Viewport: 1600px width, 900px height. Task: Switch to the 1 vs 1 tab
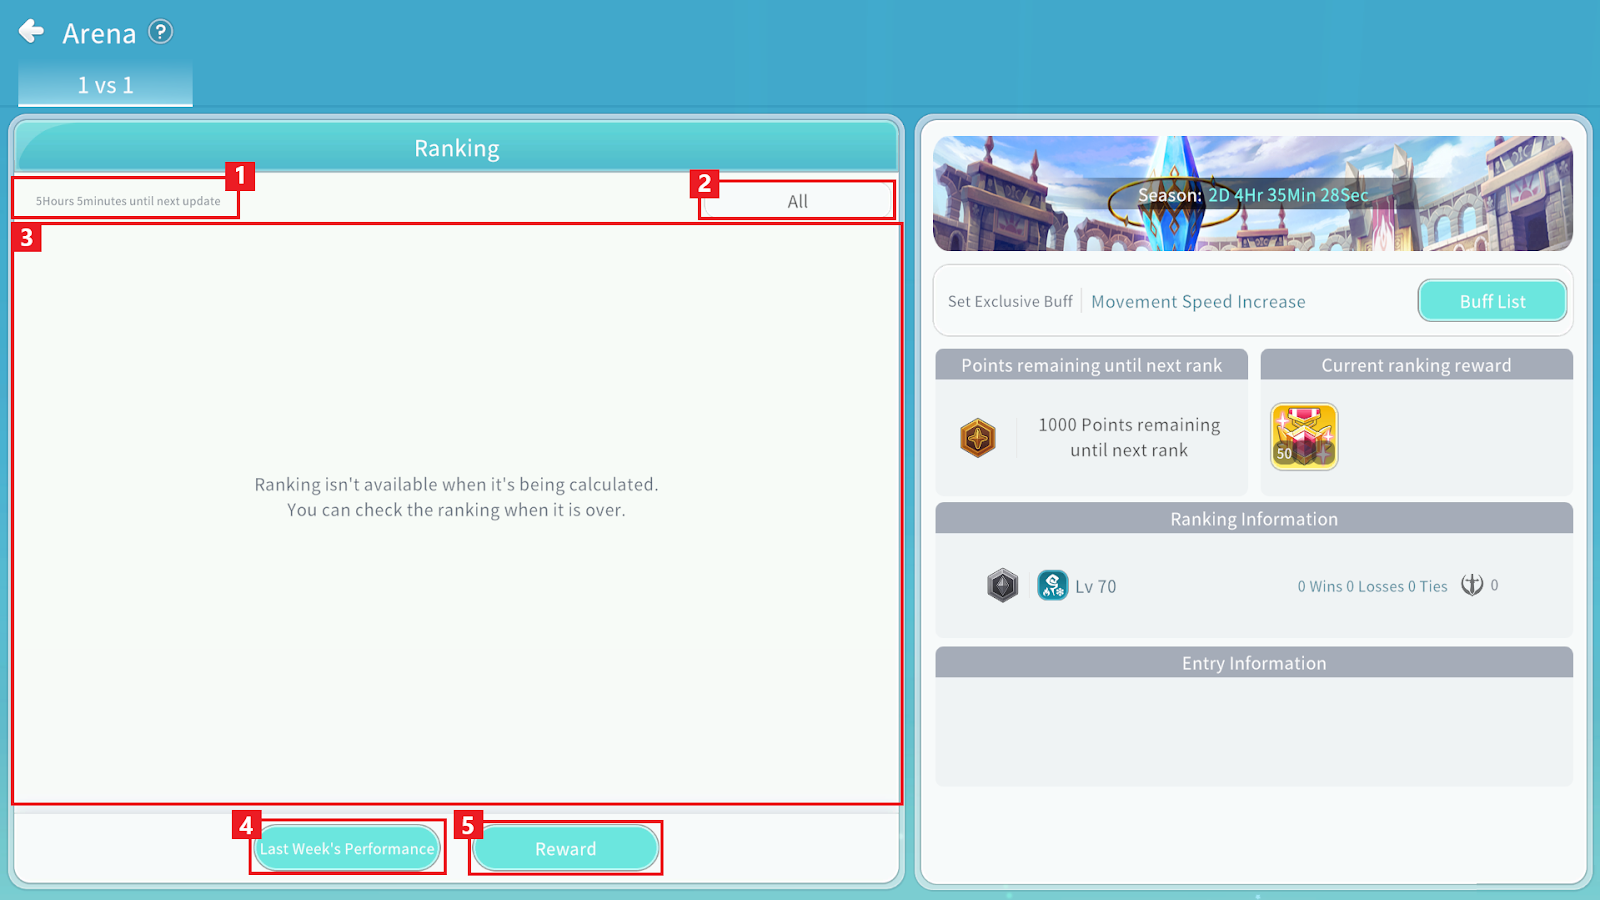pyautogui.click(x=105, y=85)
